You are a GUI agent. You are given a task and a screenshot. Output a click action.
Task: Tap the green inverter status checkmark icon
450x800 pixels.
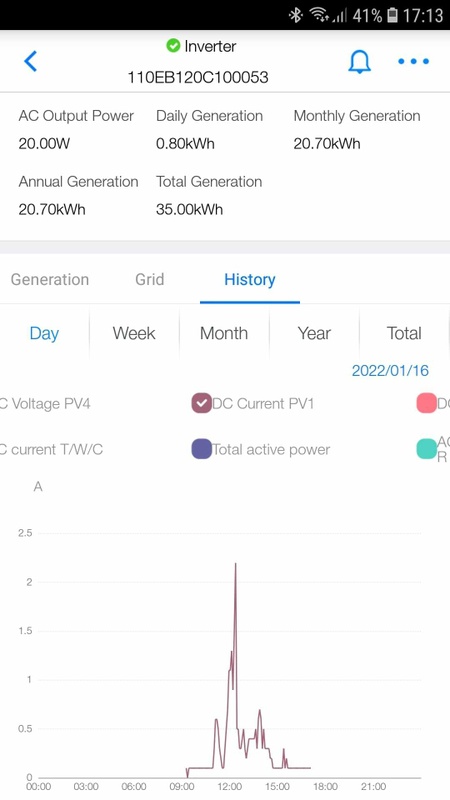(173, 46)
